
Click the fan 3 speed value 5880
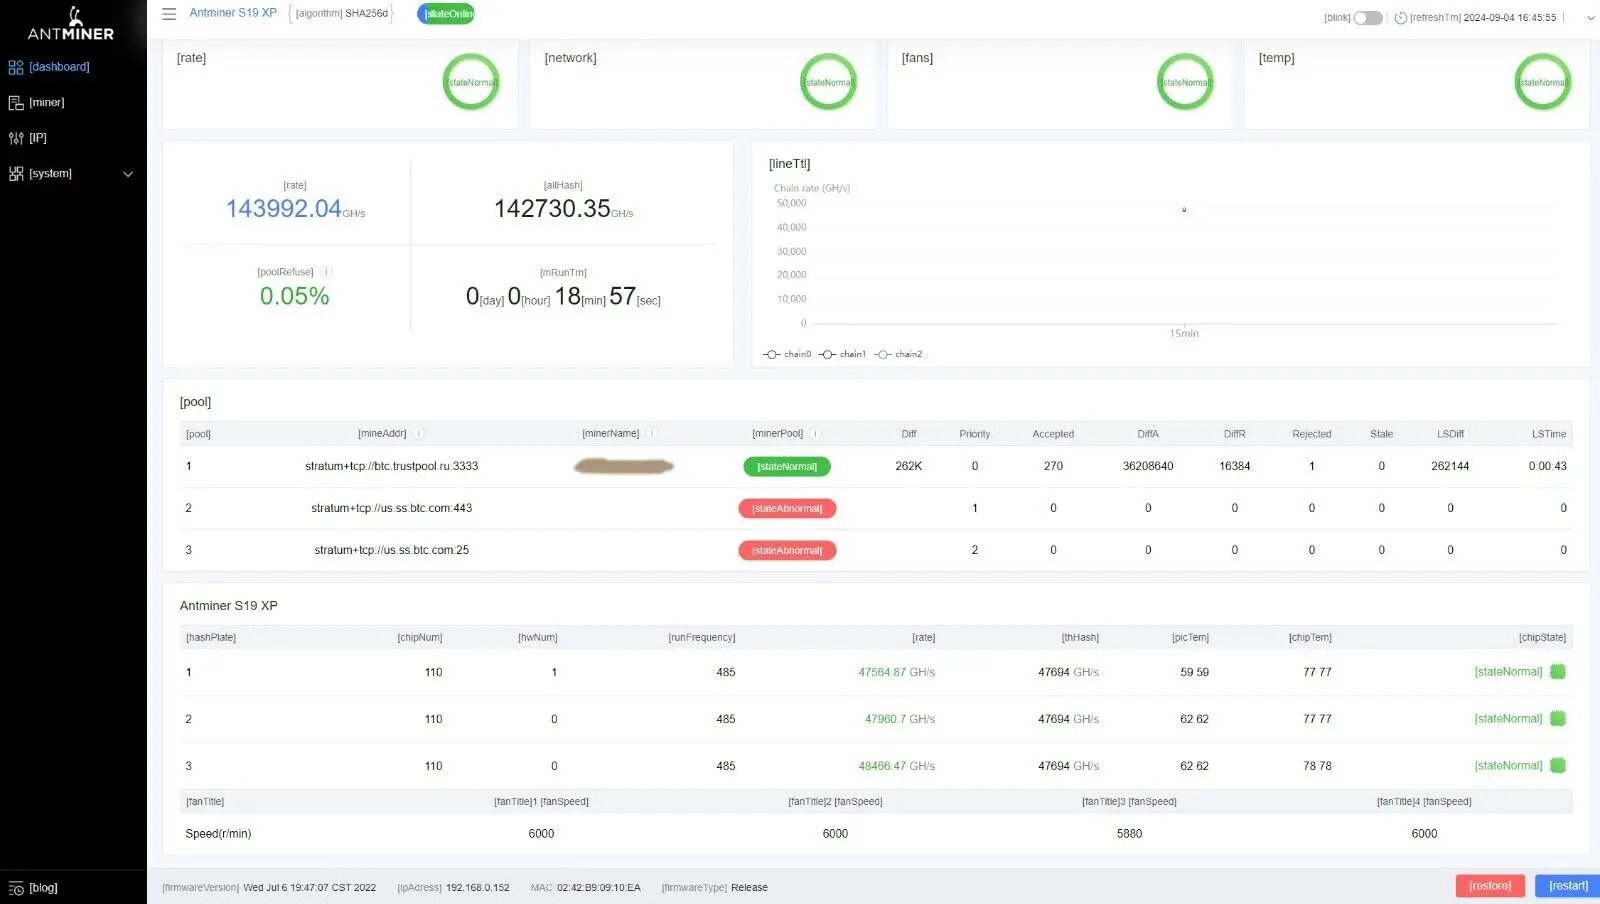1129,834
